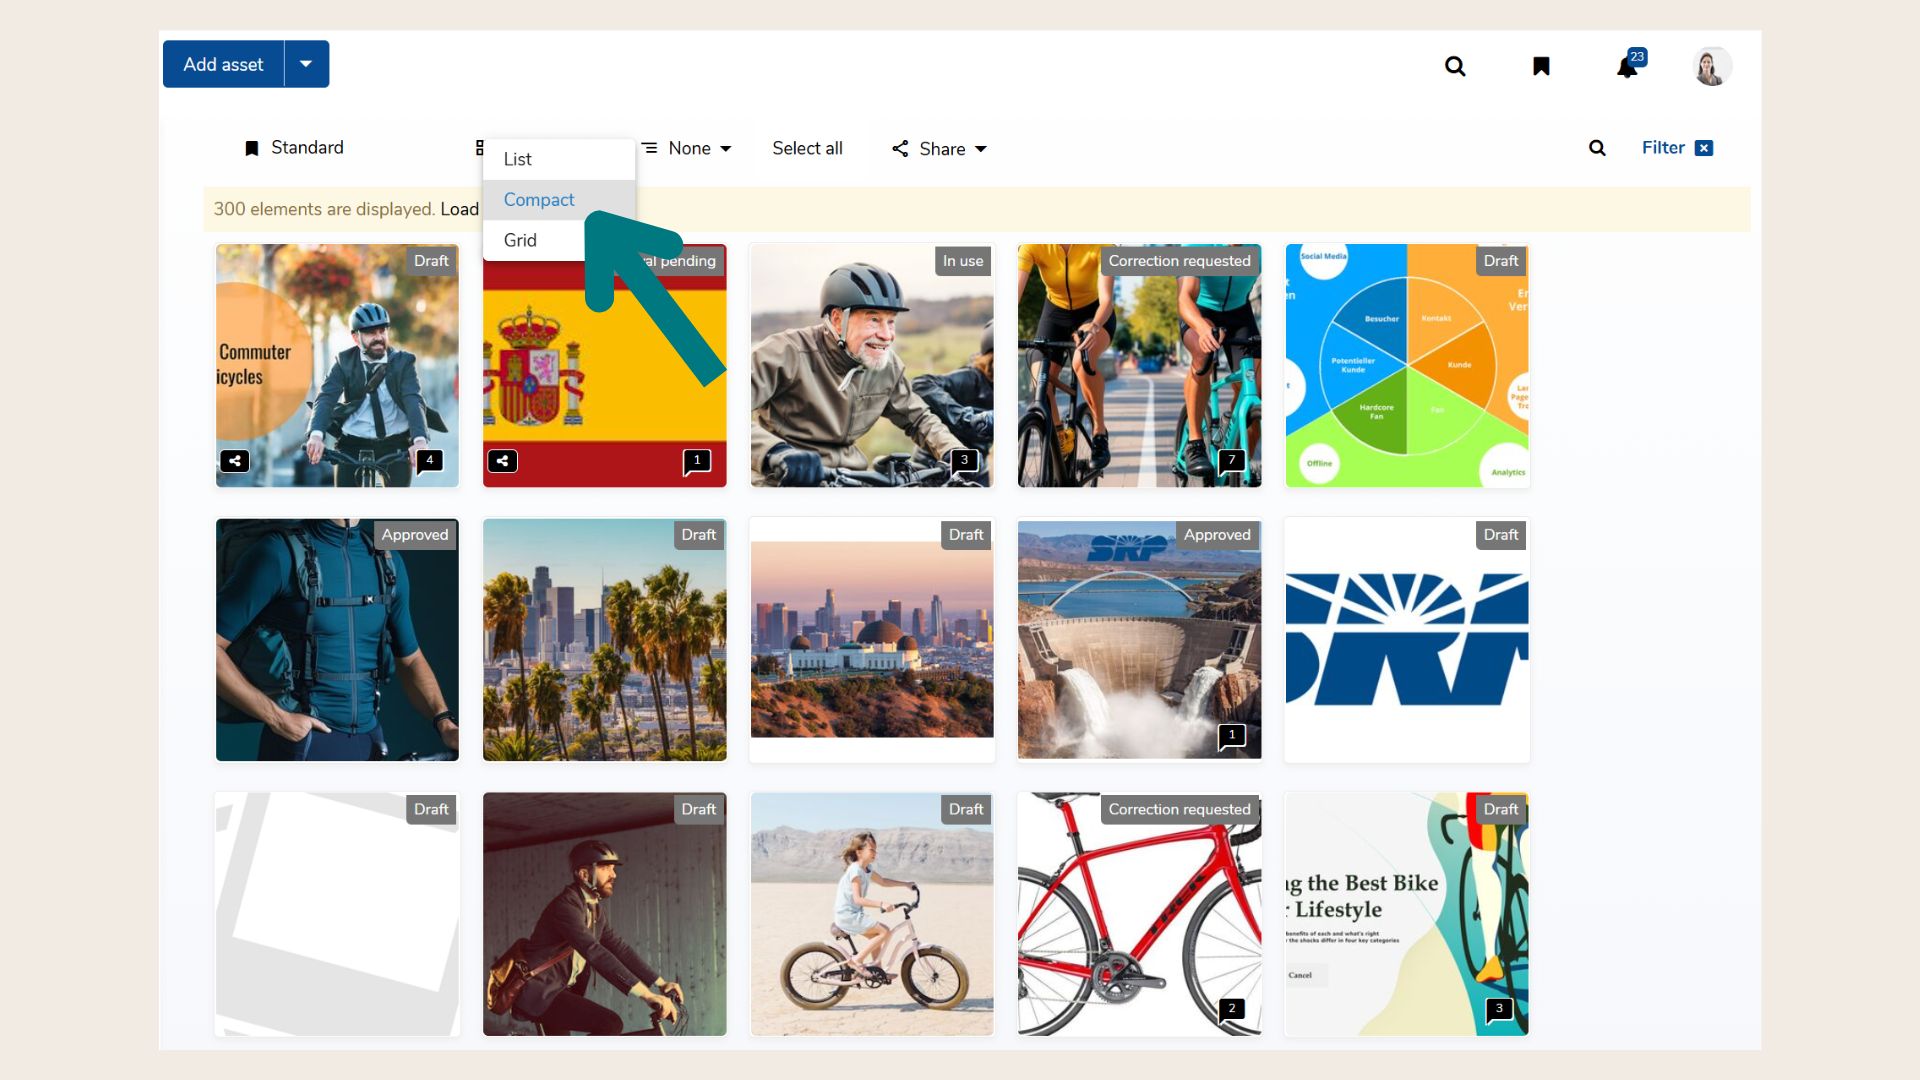The width and height of the screenshot is (1920, 1080).
Task: Open notifications bell with 23 badge
Action: point(1627,67)
